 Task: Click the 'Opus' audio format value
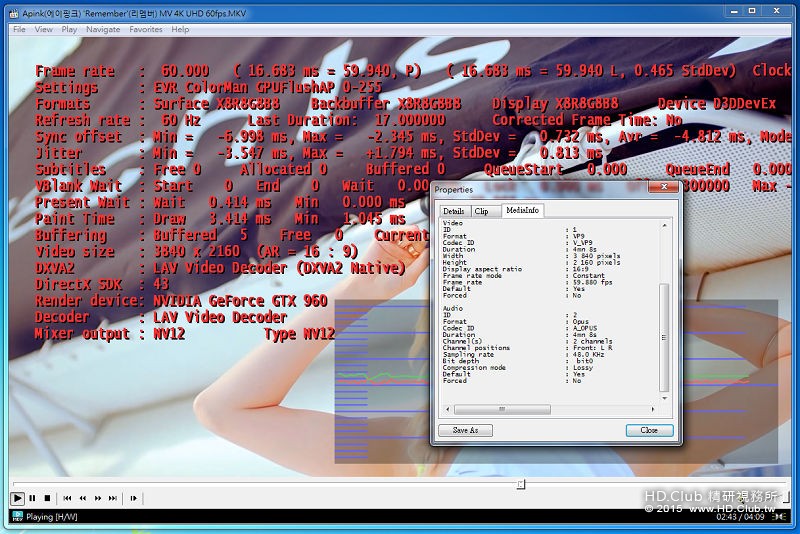(580, 322)
